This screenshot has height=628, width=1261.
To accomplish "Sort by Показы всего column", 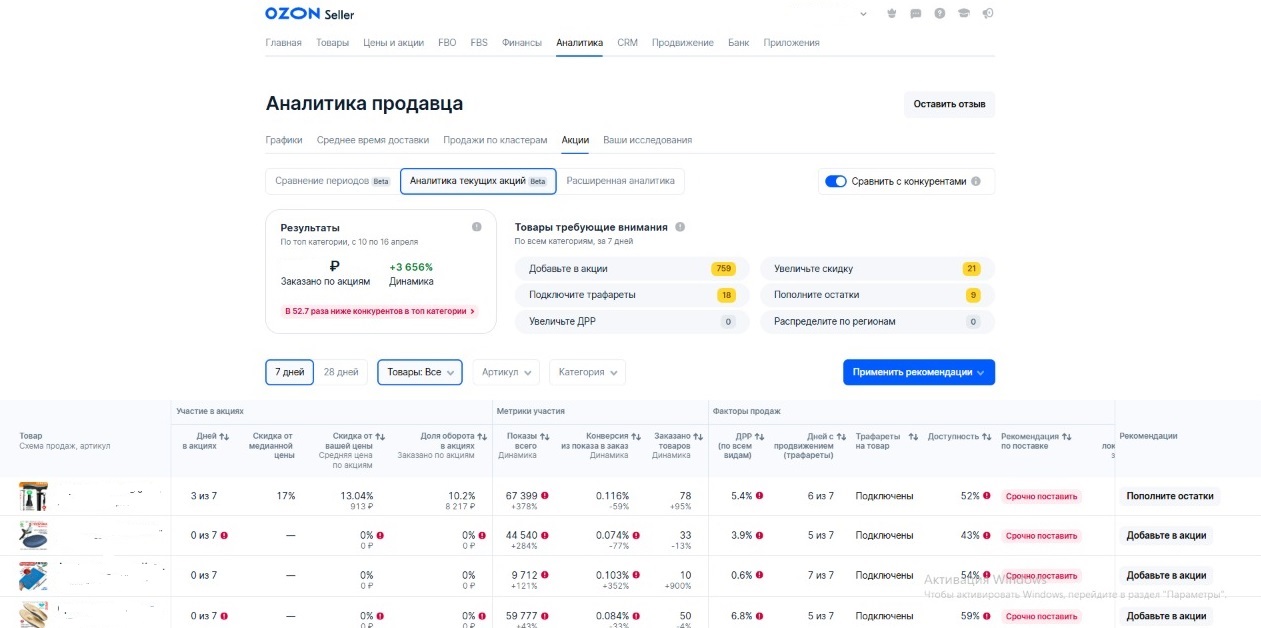I will tap(545, 437).
